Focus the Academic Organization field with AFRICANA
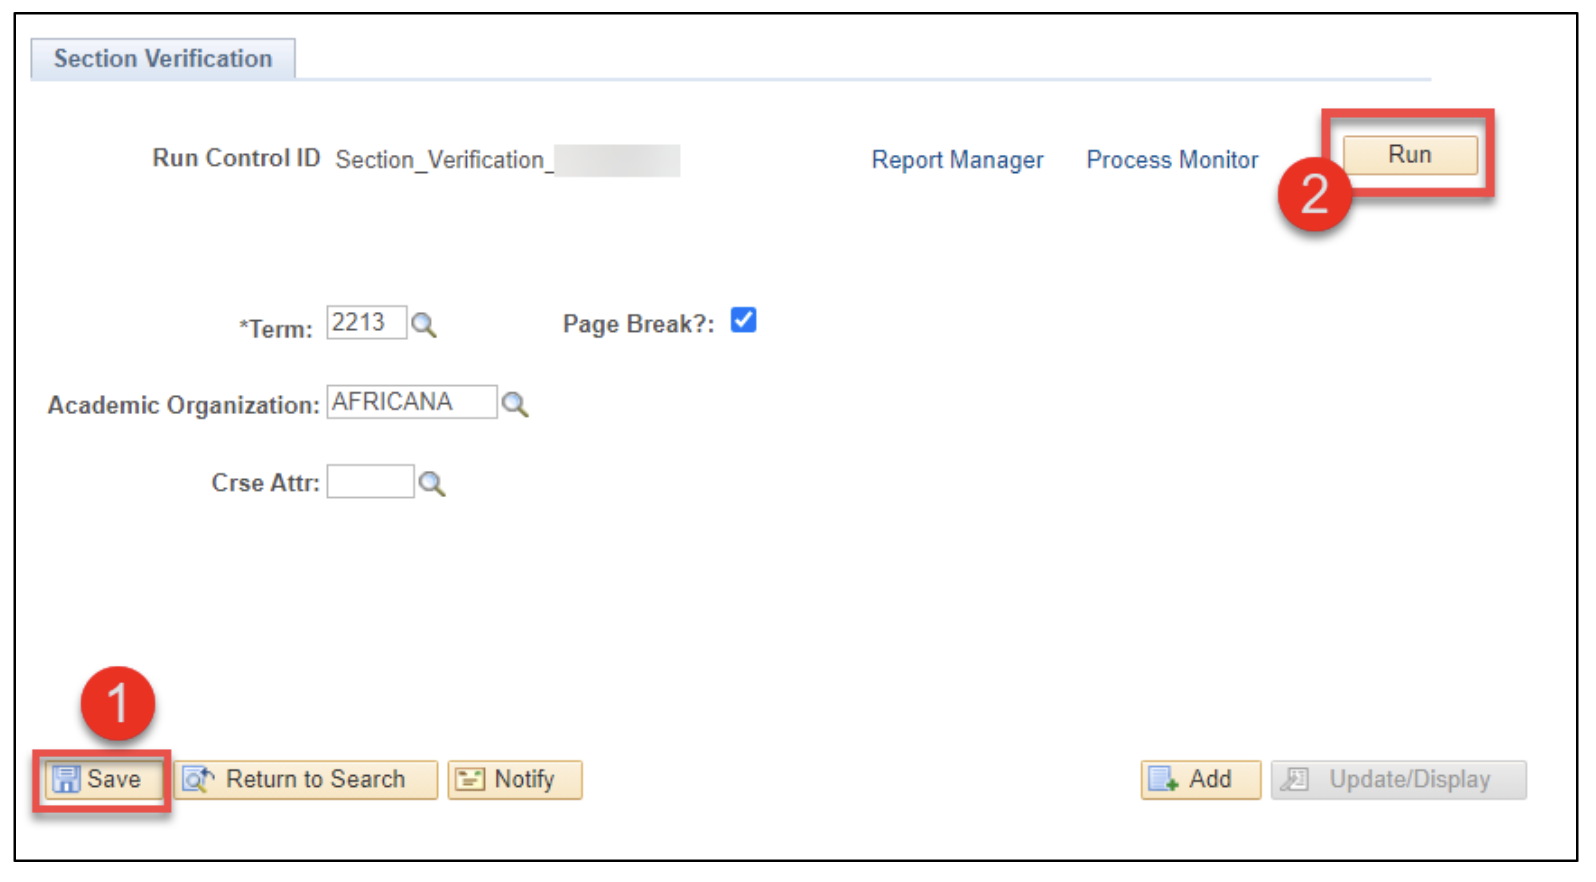The width and height of the screenshot is (1596, 882). coord(410,402)
